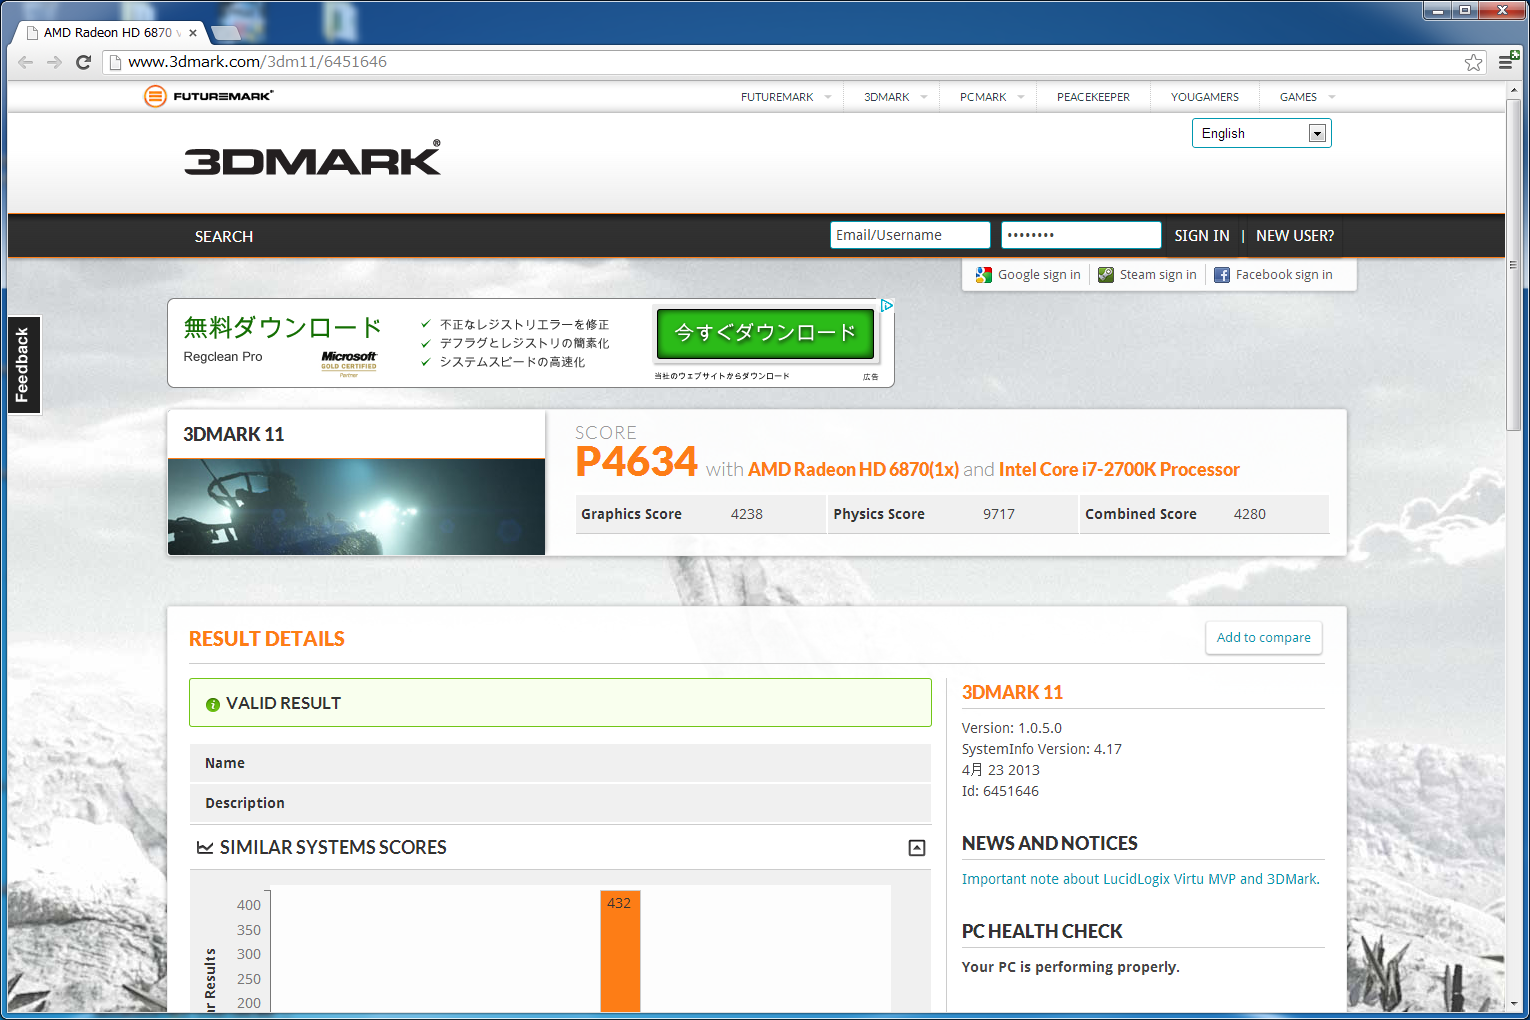Image resolution: width=1530 pixels, height=1020 pixels.
Task: Open the 3DMARK nav item
Action: pos(887,97)
